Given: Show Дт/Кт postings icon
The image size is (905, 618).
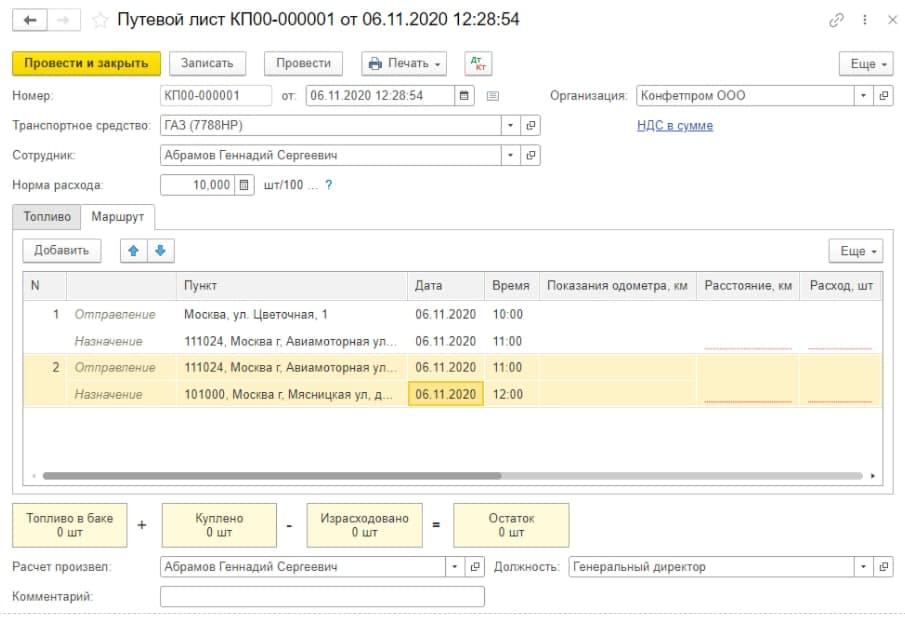Looking at the screenshot, I should [478, 63].
